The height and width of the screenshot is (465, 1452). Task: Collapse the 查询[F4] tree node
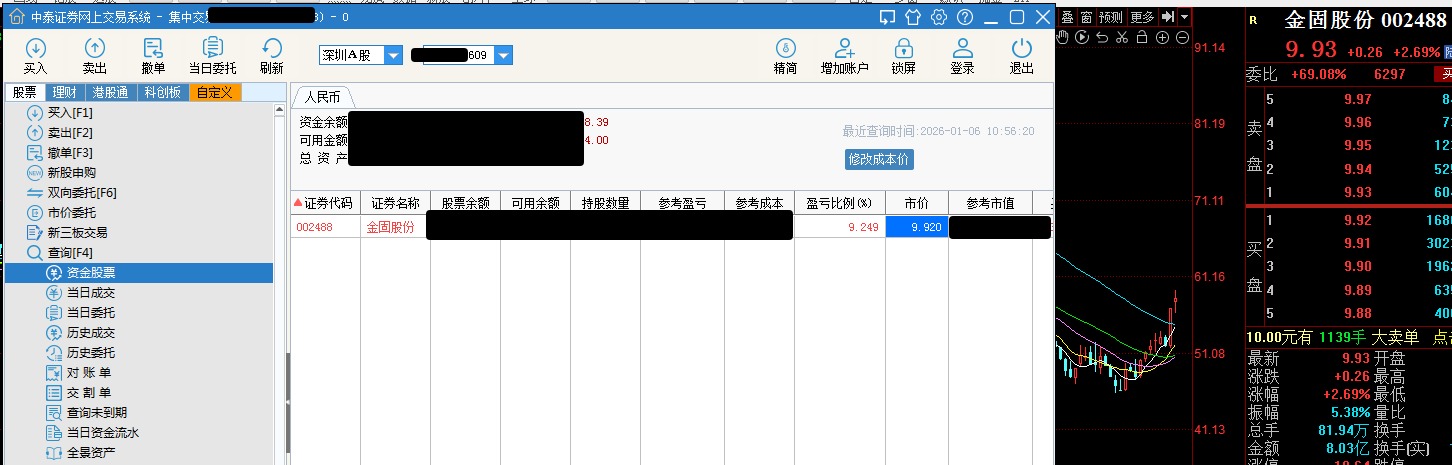click(x=70, y=253)
